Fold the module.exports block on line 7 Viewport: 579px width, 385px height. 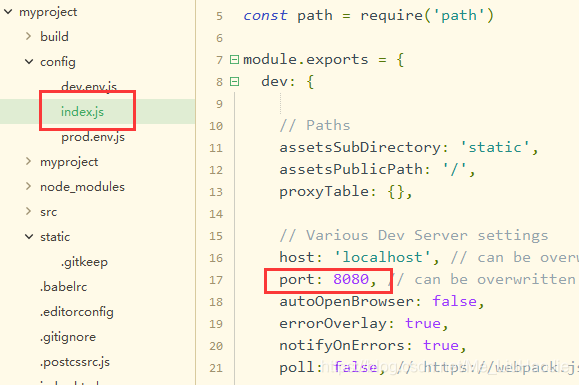pyautogui.click(x=234, y=59)
